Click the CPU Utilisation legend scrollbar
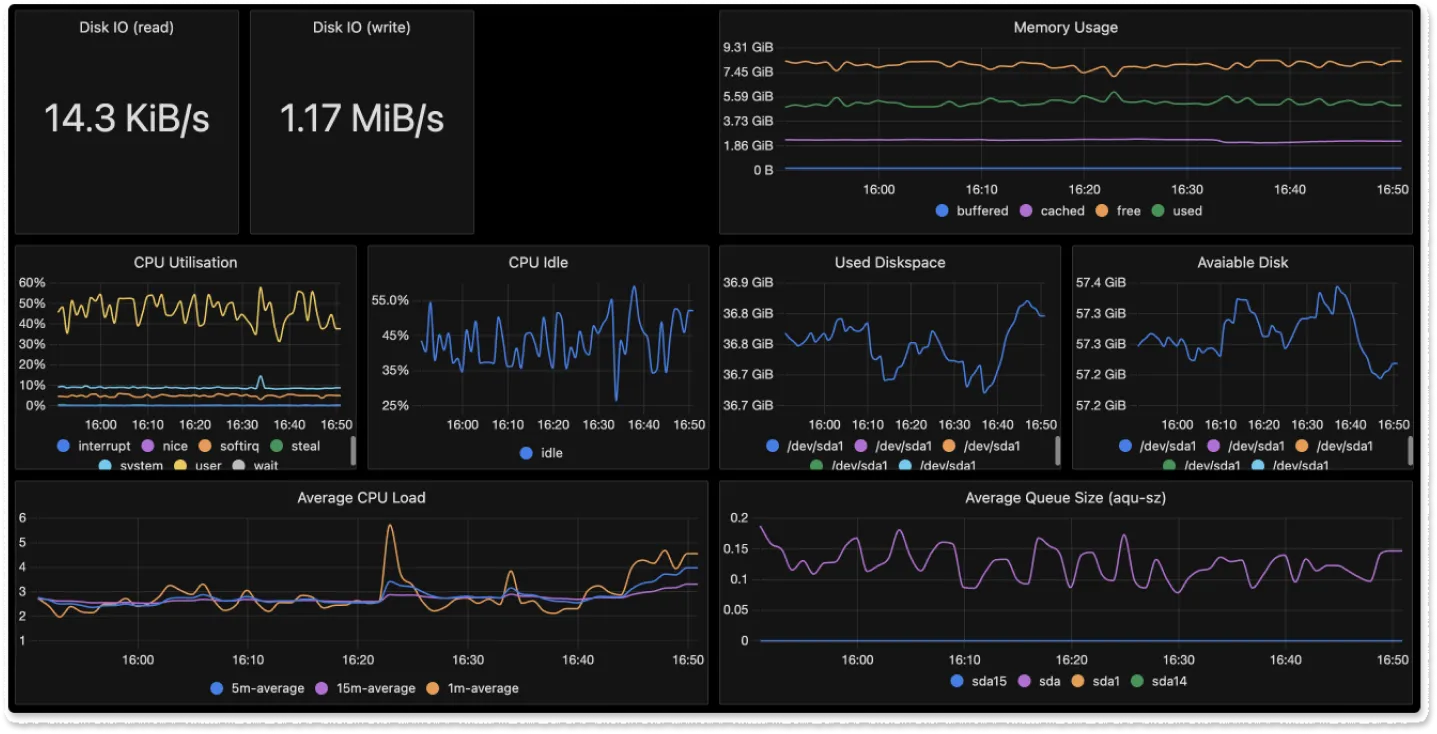This screenshot has height=734, width=1437. pyautogui.click(x=353, y=451)
